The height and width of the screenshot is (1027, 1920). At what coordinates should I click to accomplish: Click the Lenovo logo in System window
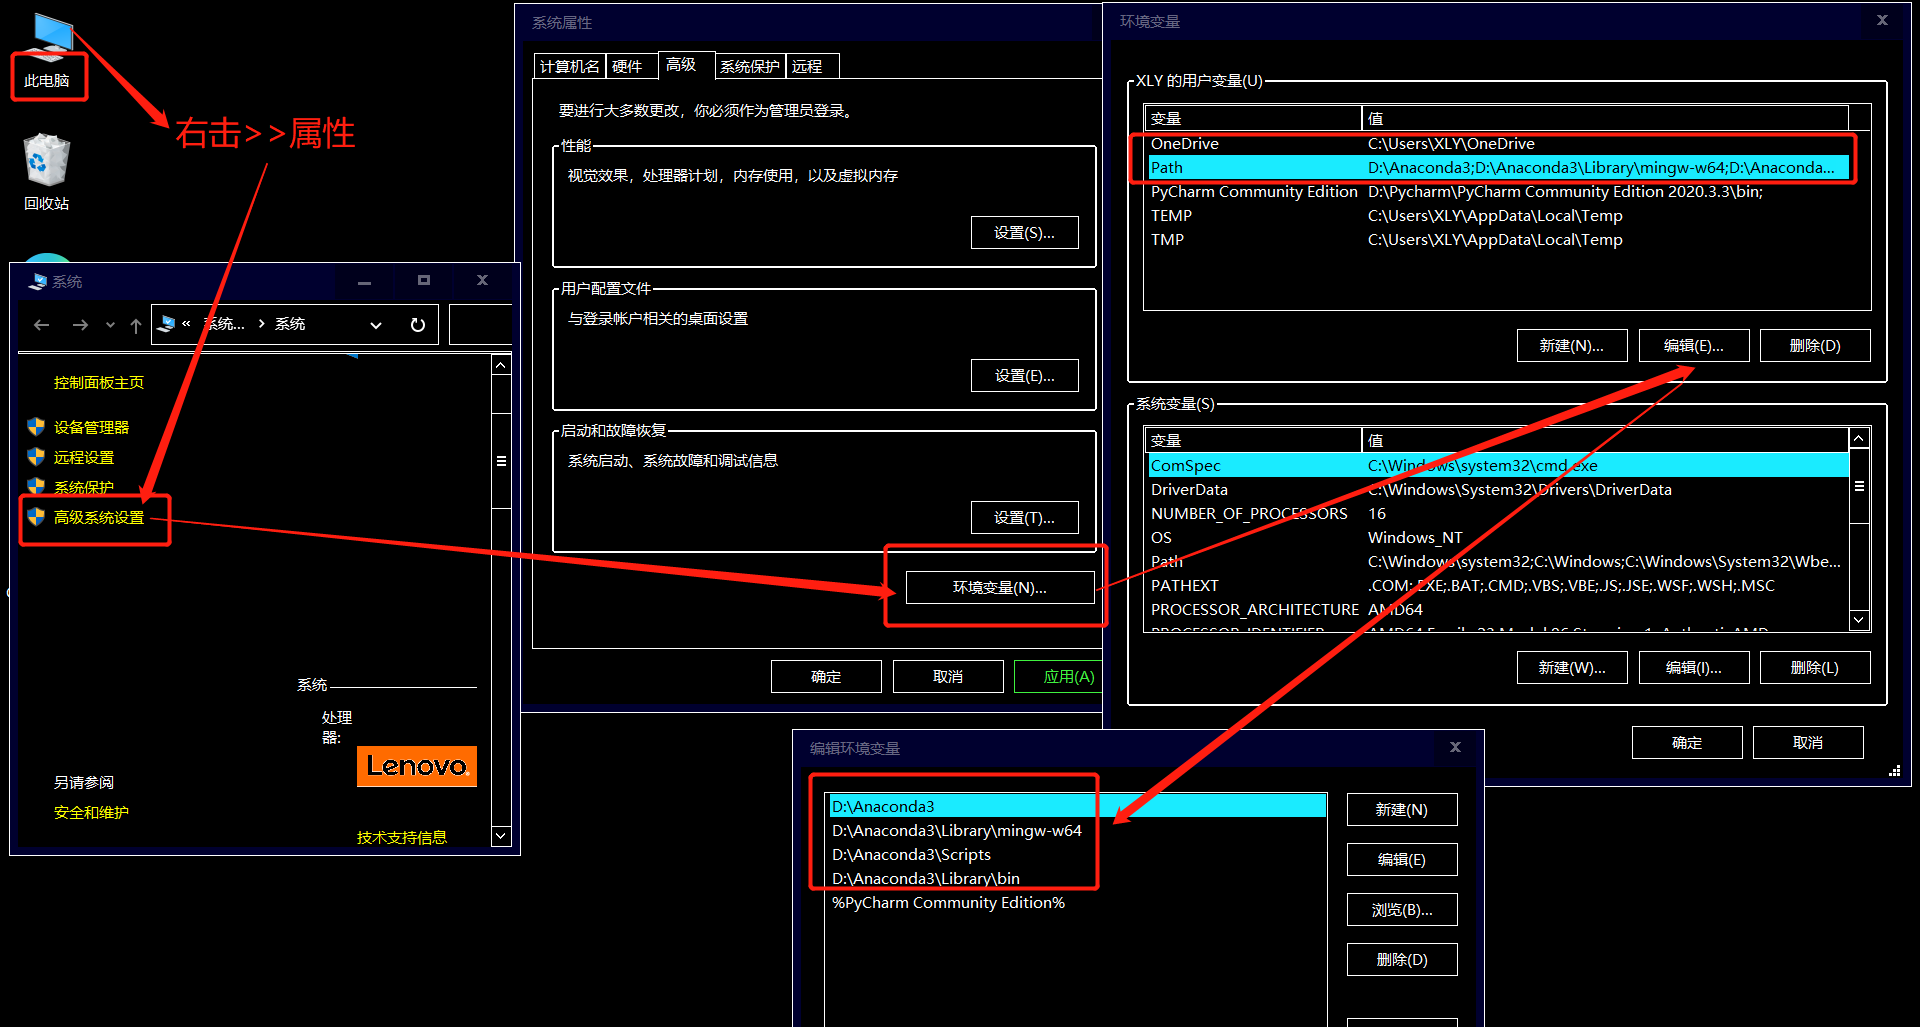coord(417,767)
